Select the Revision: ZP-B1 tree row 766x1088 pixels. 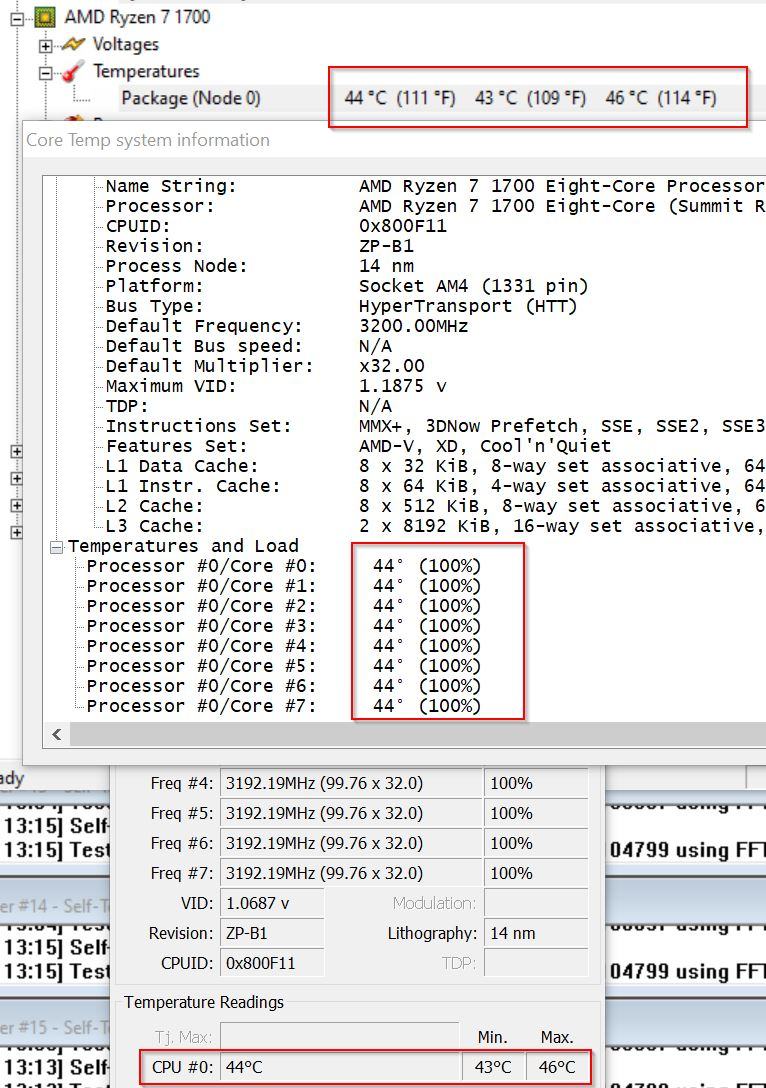pyautogui.click(x=259, y=246)
